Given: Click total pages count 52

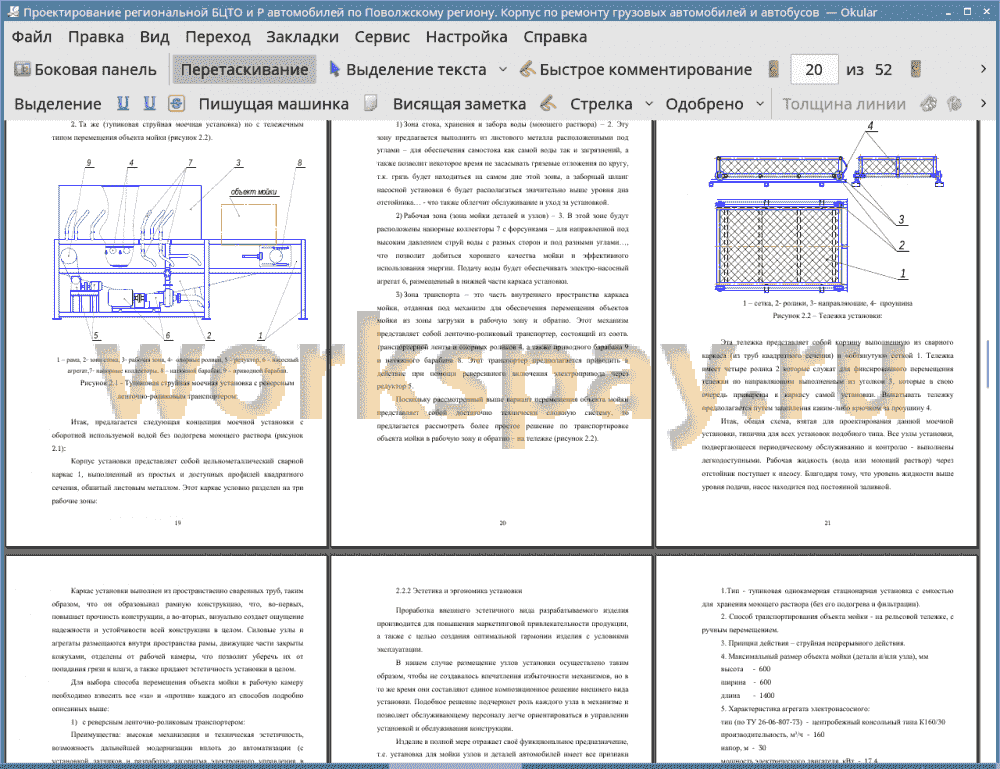Looking at the screenshot, I should (883, 70).
